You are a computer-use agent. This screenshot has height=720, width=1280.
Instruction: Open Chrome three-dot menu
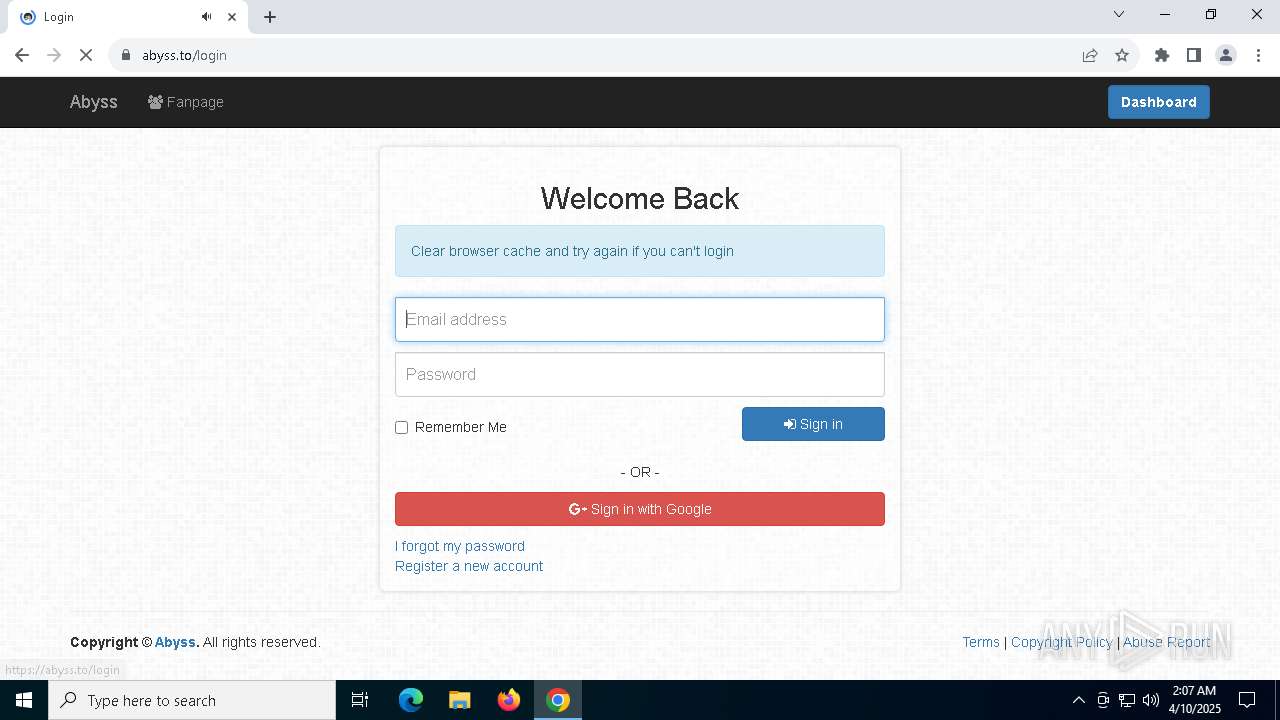tap(1258, 55)
